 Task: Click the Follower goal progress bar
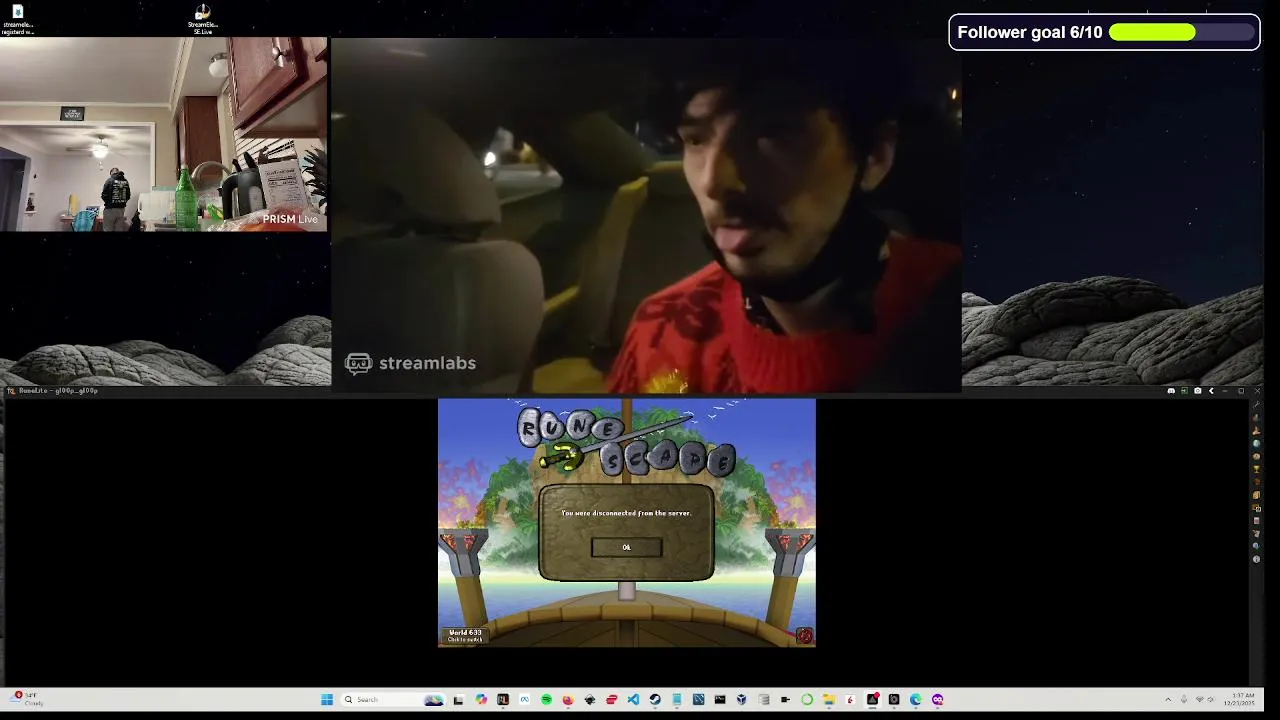pyautogui.click(x=1181, y=32)
